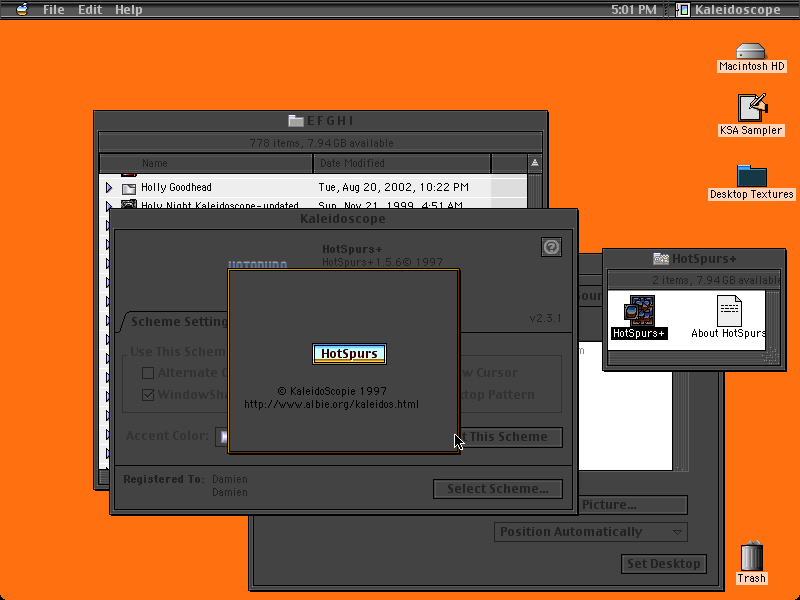Click the albie.org URL text
800x600 pixels.
[x=332, y=404]
